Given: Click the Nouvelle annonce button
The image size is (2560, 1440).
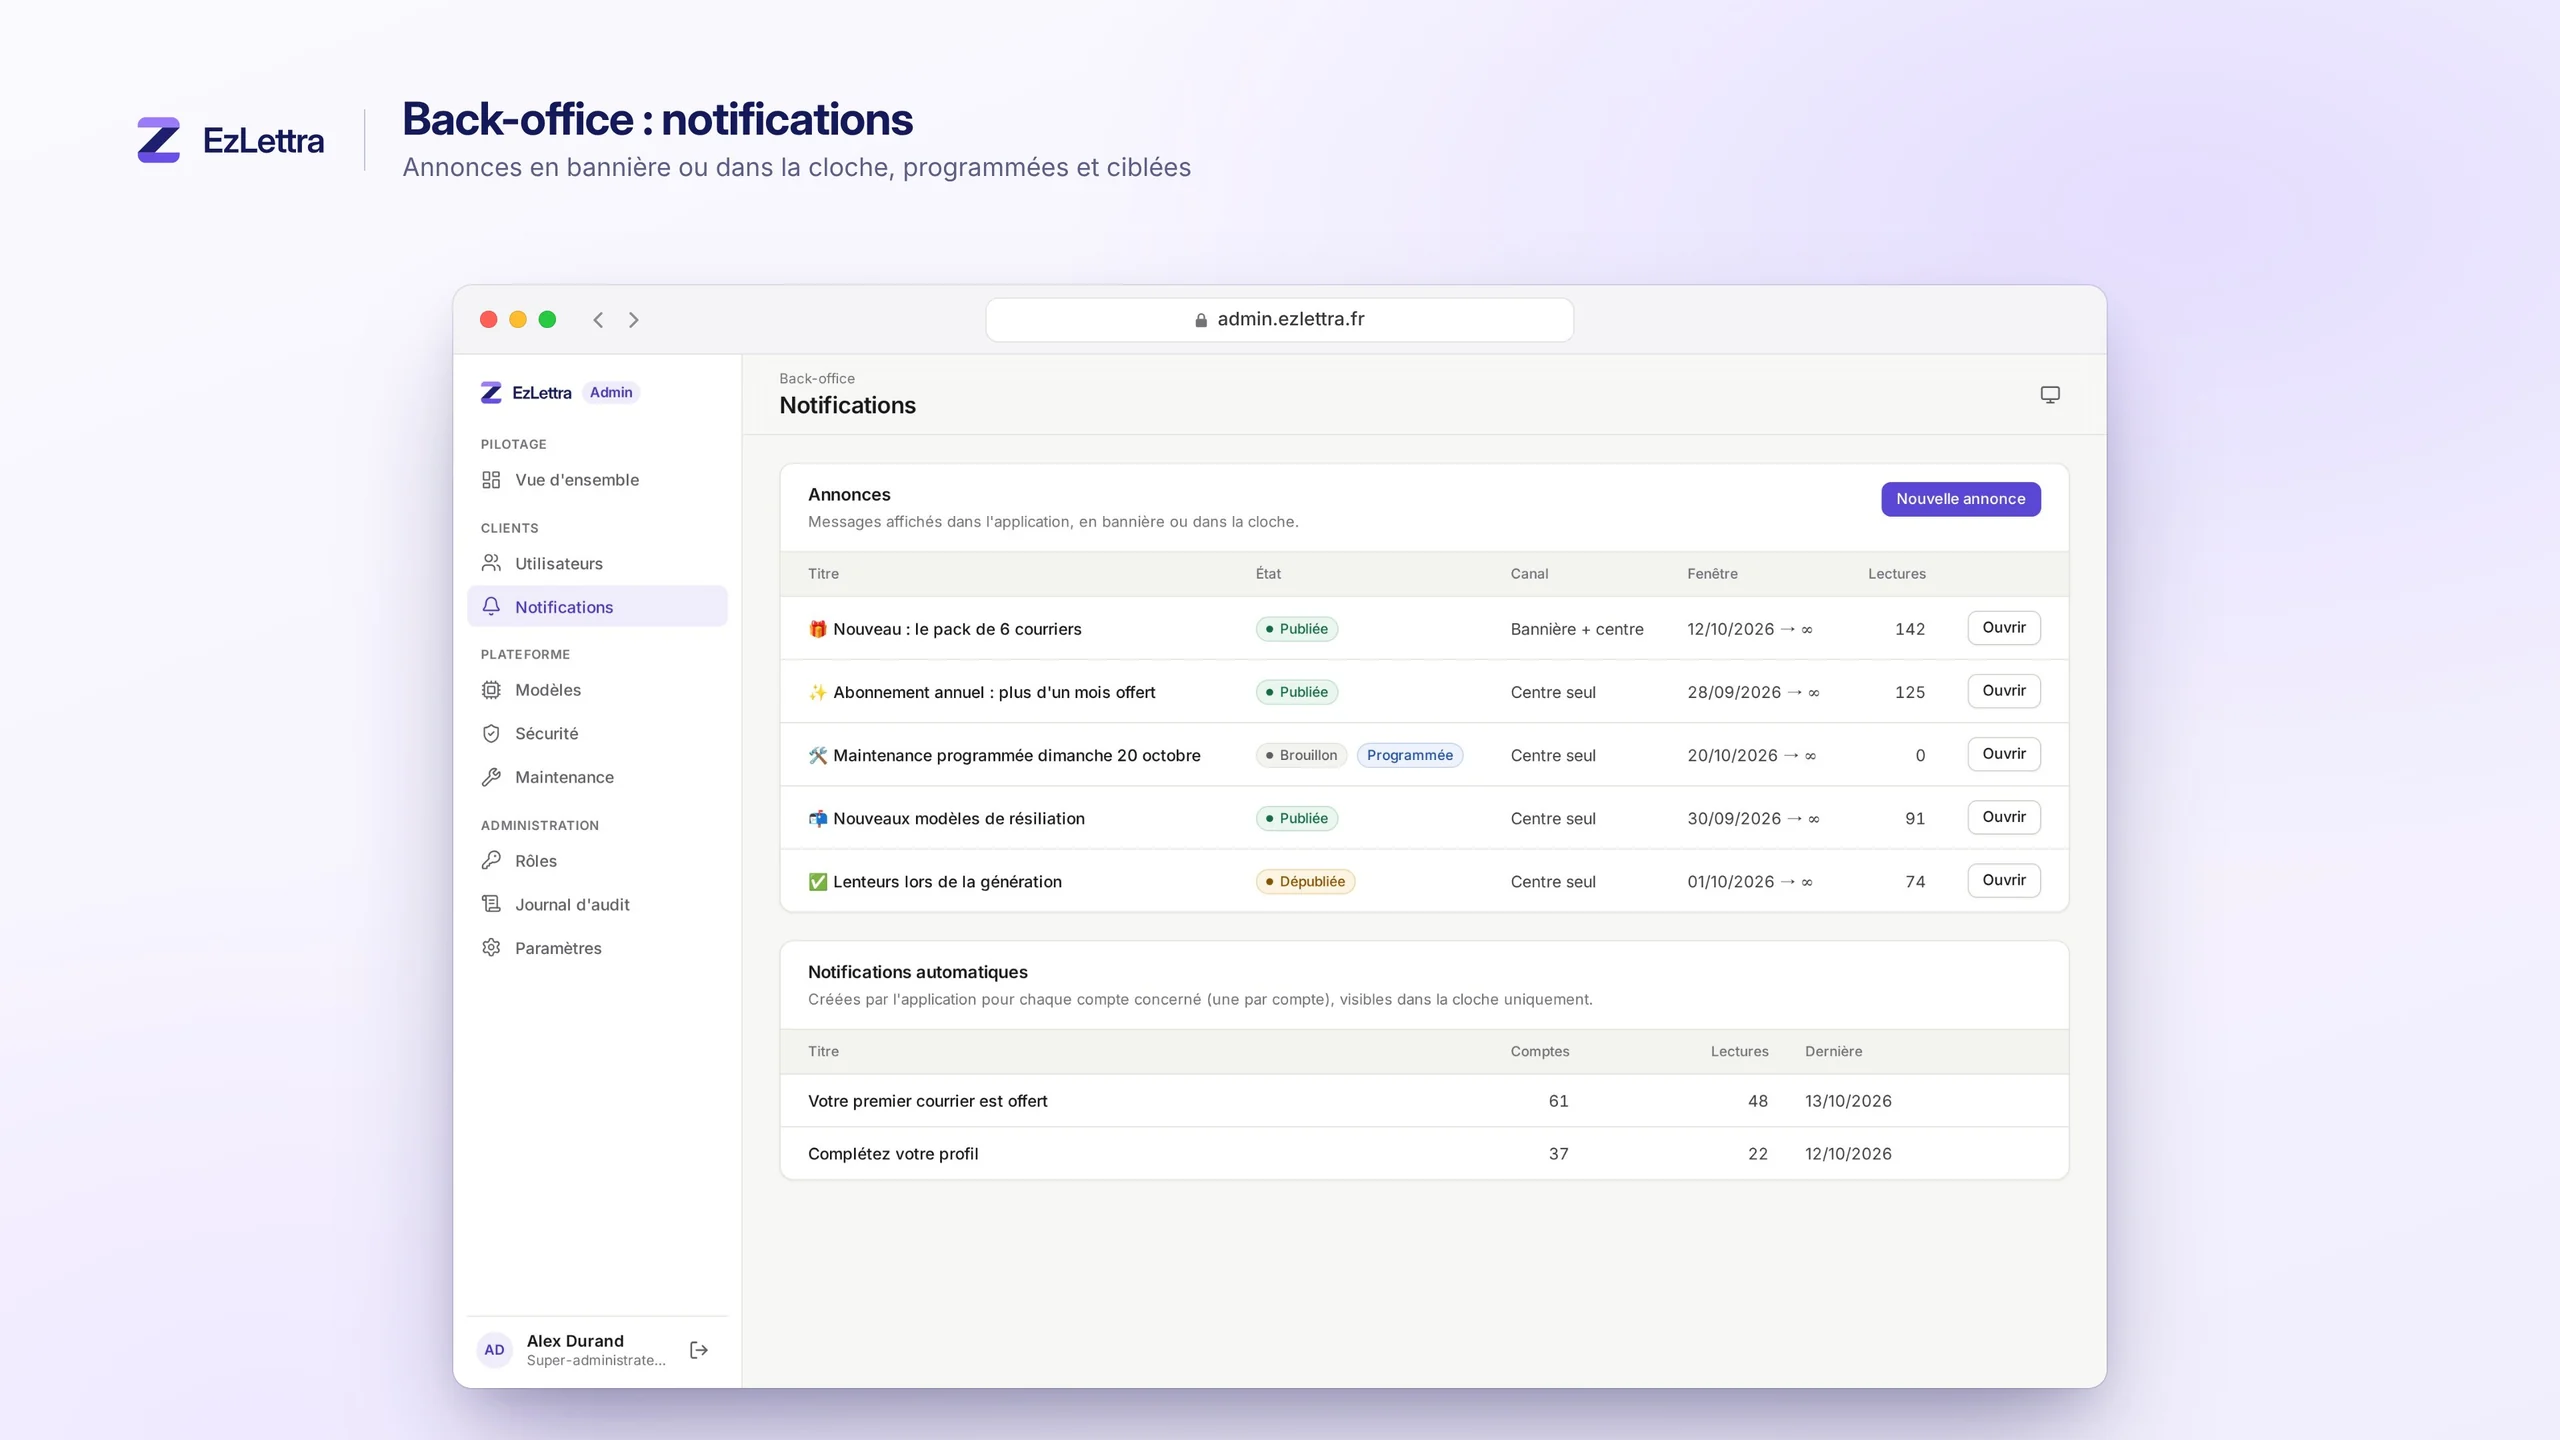Looking at the screenshot, I should coord(1960,499).
